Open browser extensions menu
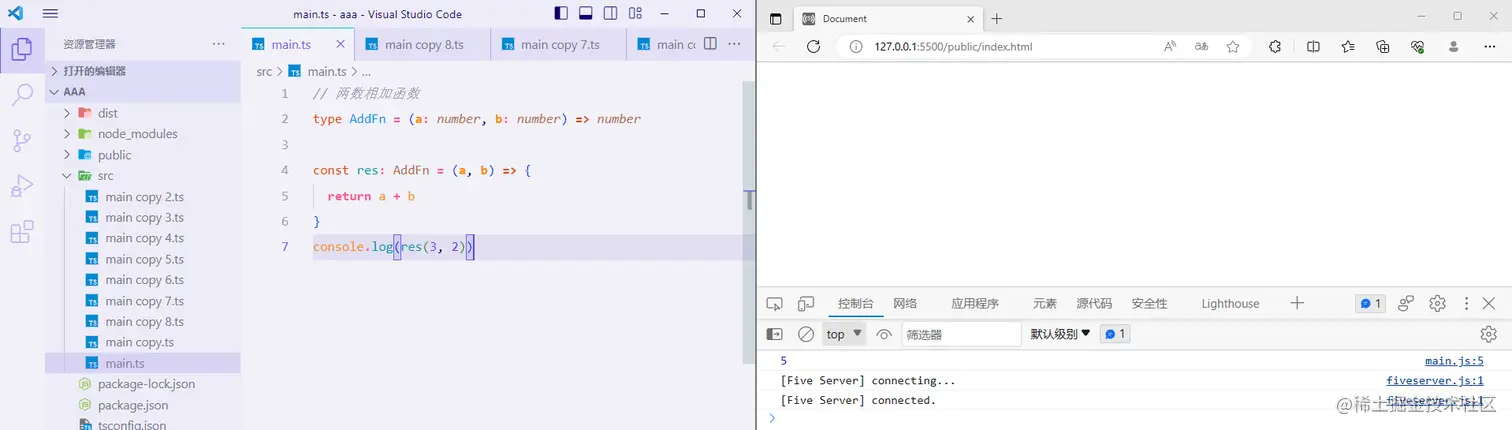 click(1276, 47)
